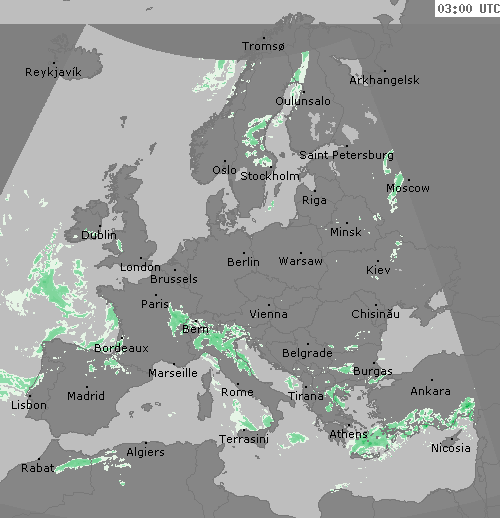Click the Dublin city label
500x518 pixels.
99,235
